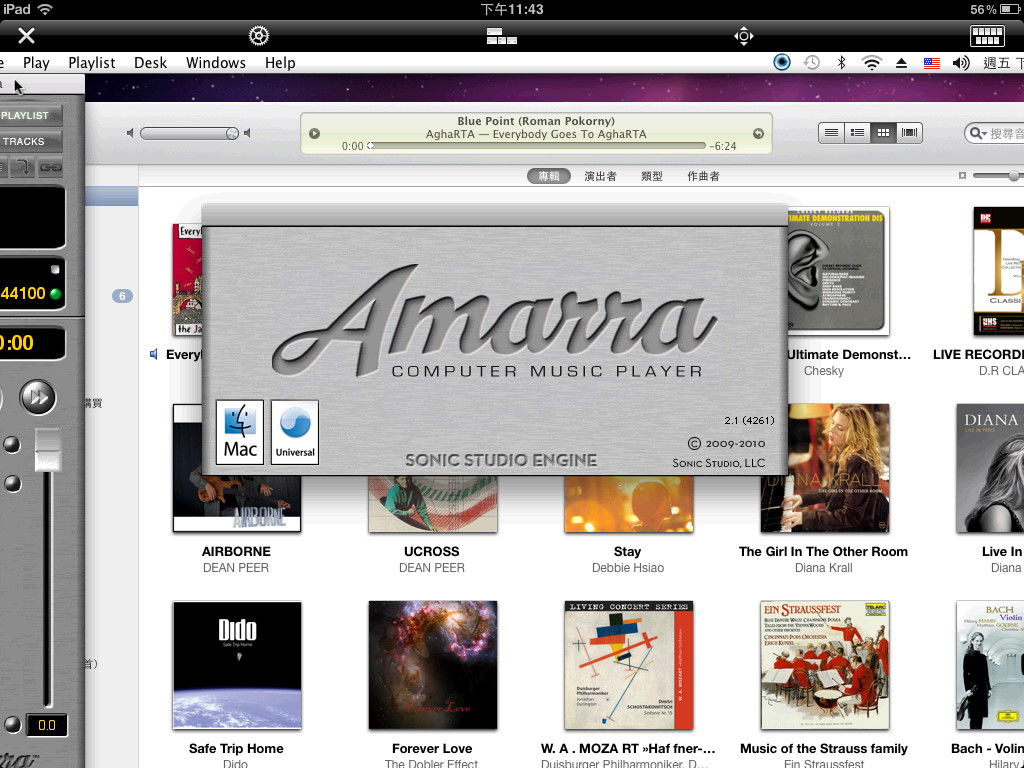Click the 0.0 level readout in Amarra
Screen dimensions: 1024x768
46,725
